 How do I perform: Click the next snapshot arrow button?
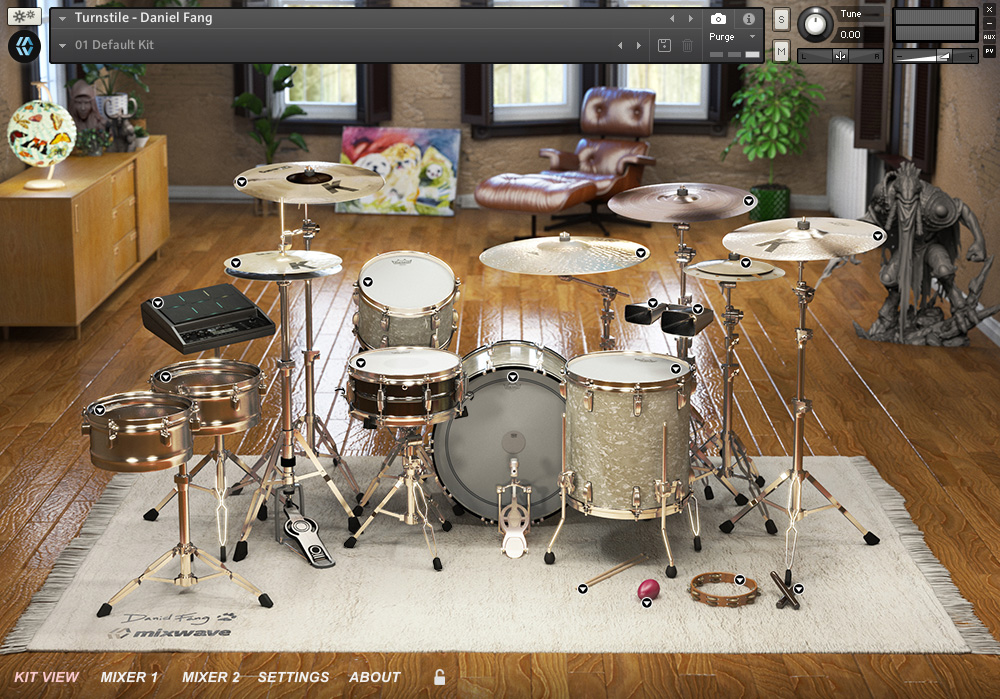(637, 45)
